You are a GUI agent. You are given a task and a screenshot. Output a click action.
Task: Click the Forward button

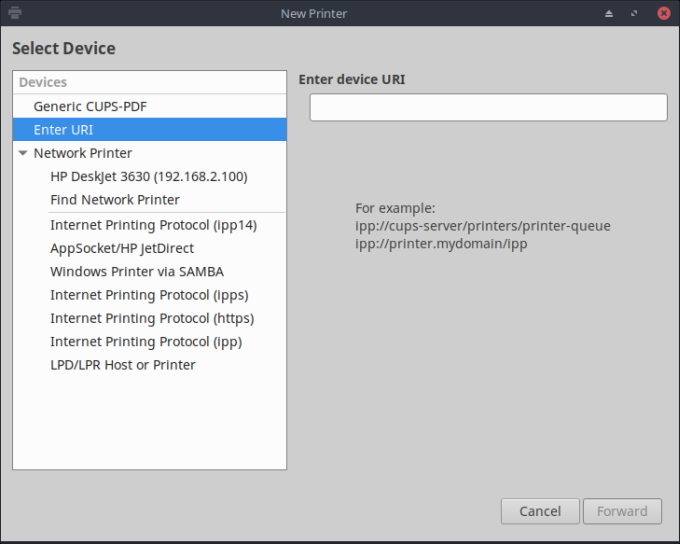[622, 511]
